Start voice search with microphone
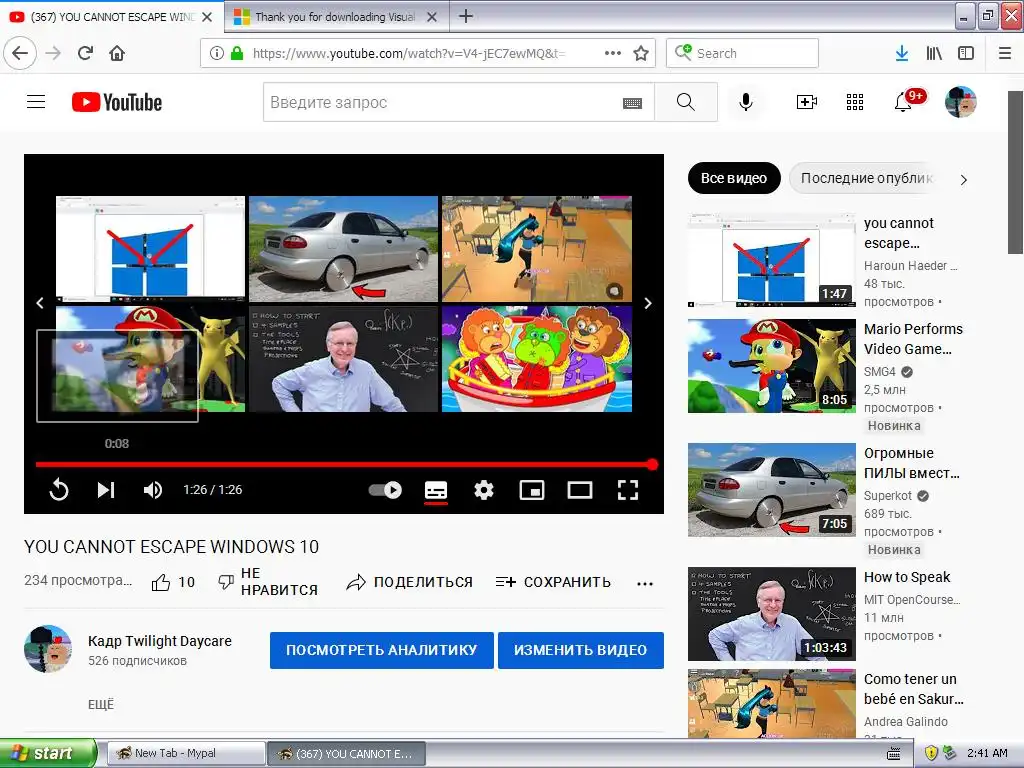The width and height of the screenshot is (1024, 768). point(746,102)
